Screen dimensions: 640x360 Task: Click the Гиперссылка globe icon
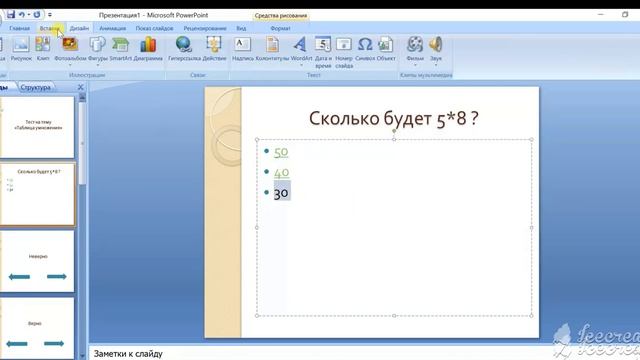coord(183,44)
